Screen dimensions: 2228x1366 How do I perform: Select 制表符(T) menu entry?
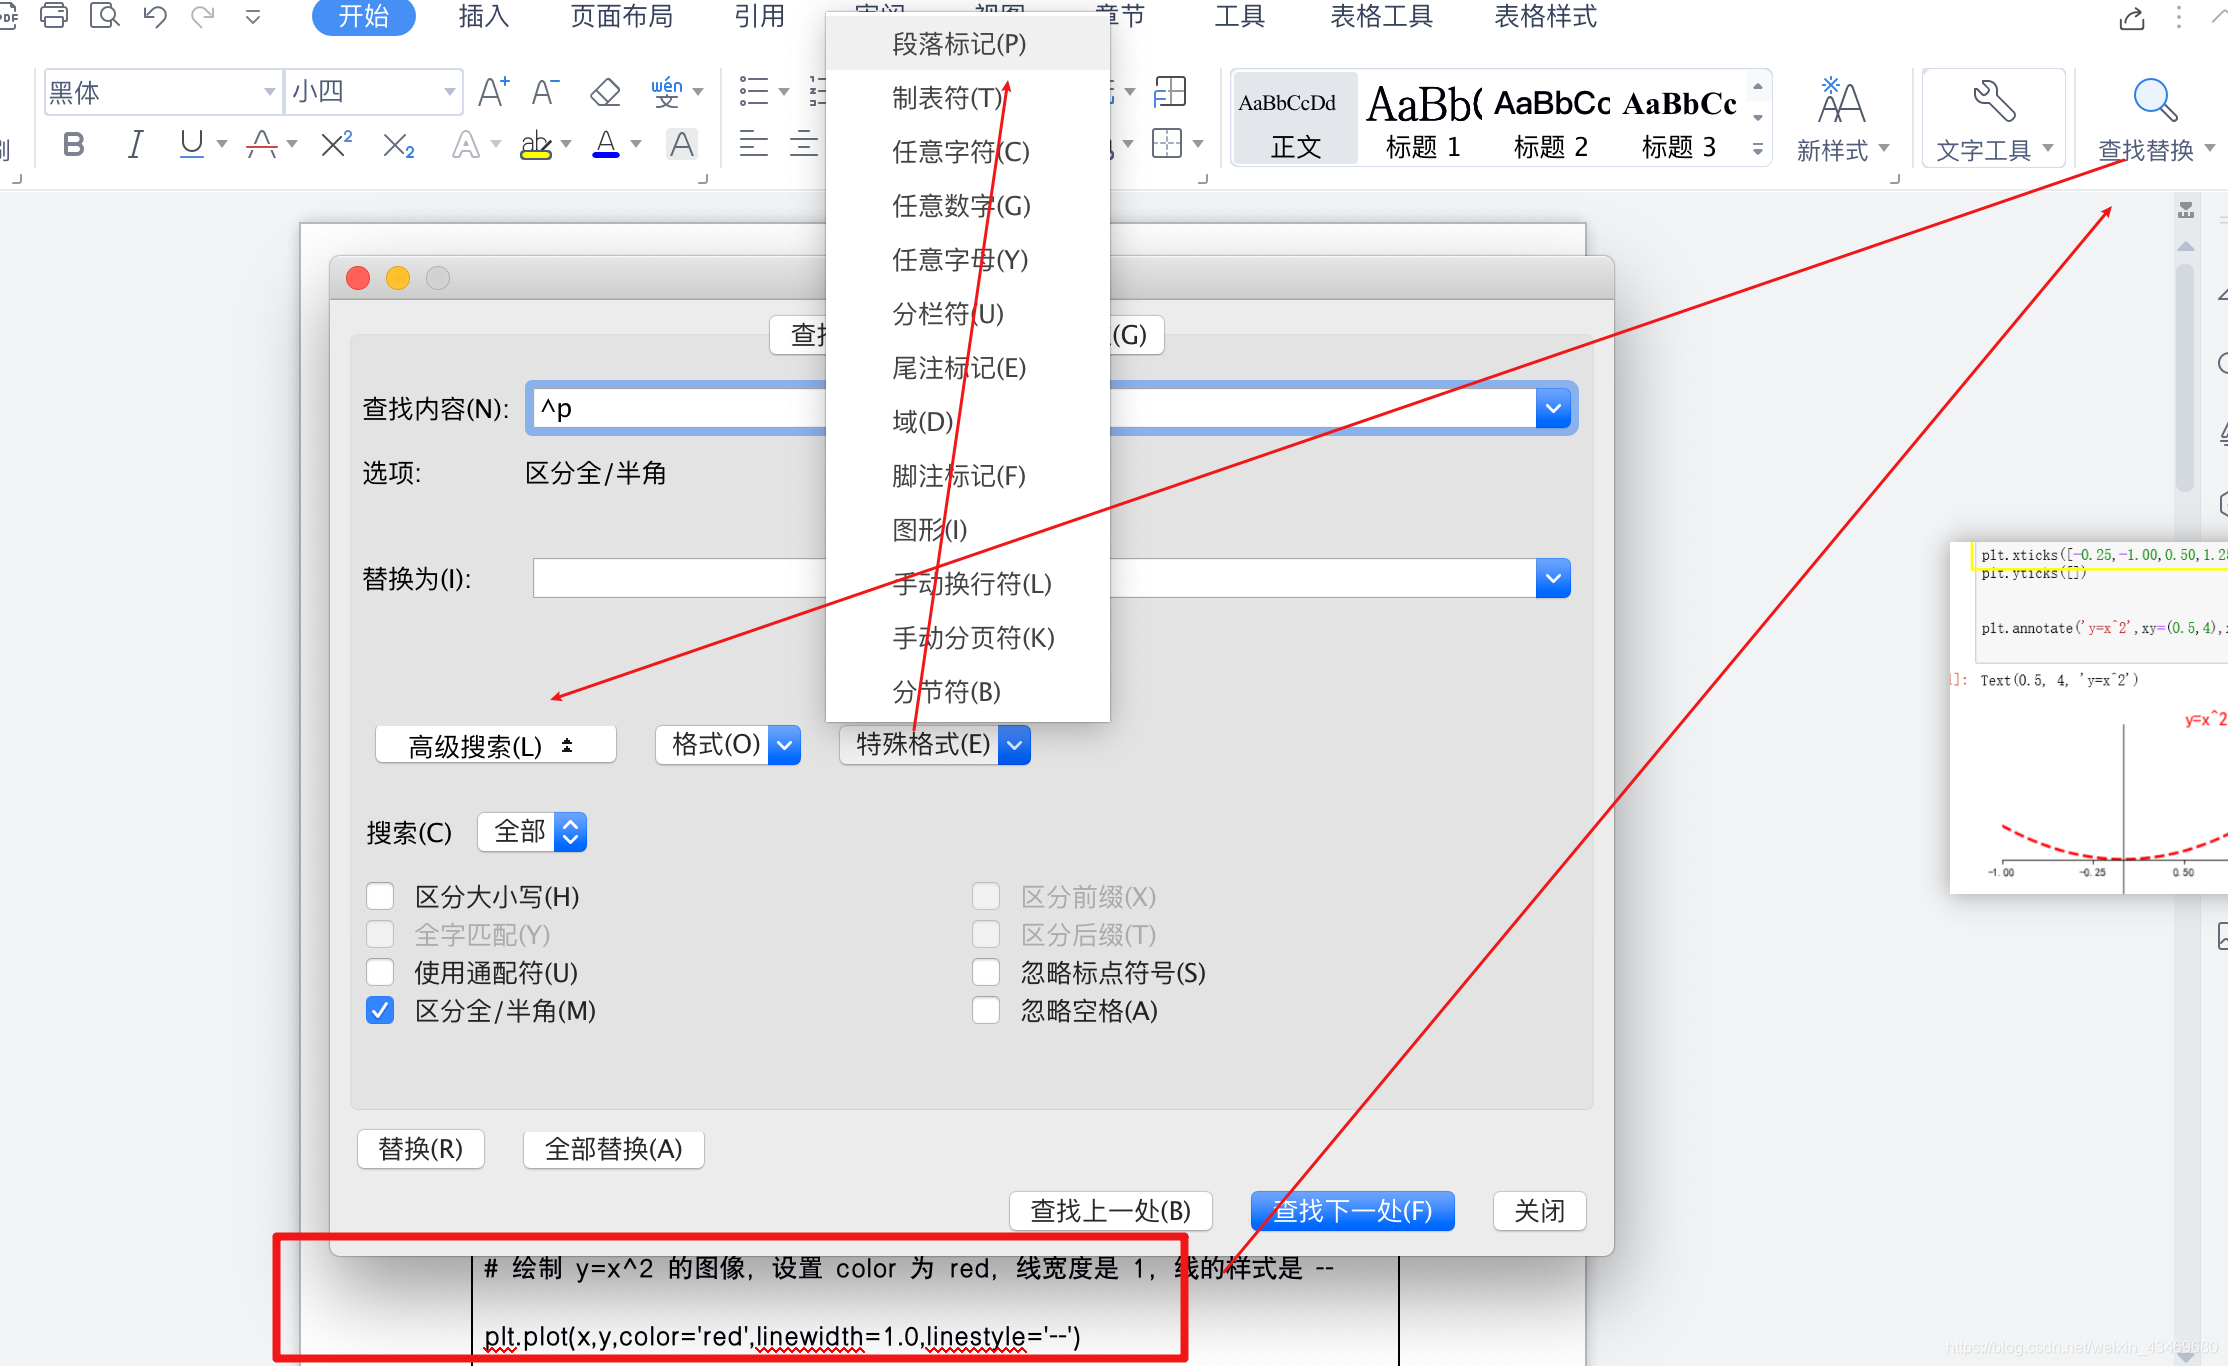pos(968,98)
